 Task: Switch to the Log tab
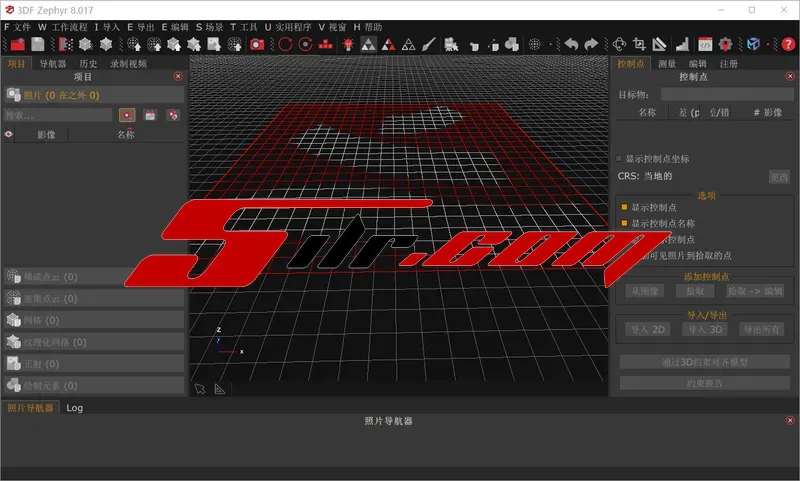click(74, 408)
